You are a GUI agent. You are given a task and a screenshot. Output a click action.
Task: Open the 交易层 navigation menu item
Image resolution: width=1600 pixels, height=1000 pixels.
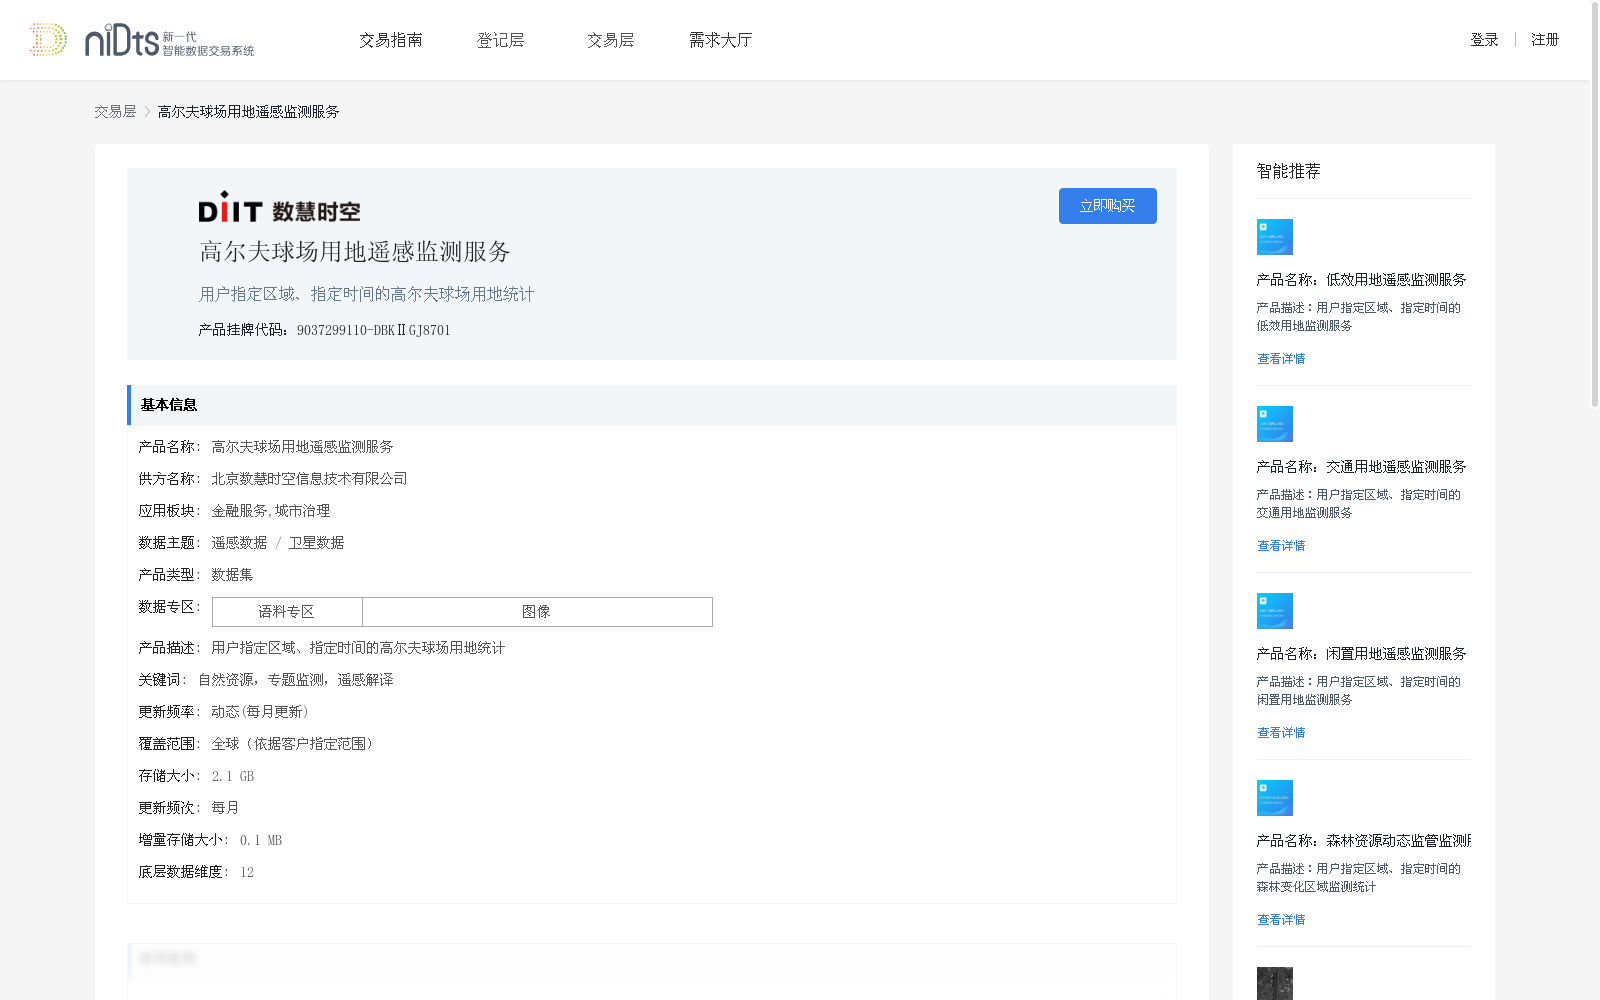tap(611, 40)
